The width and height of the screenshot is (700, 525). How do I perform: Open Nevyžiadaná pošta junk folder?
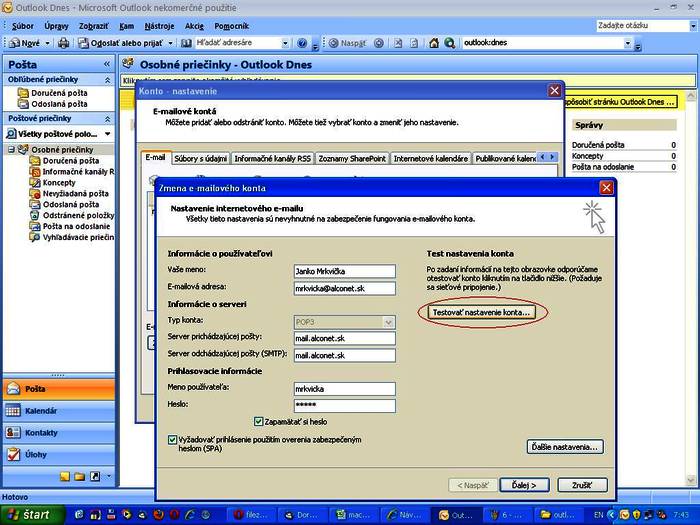coord(69,193)
